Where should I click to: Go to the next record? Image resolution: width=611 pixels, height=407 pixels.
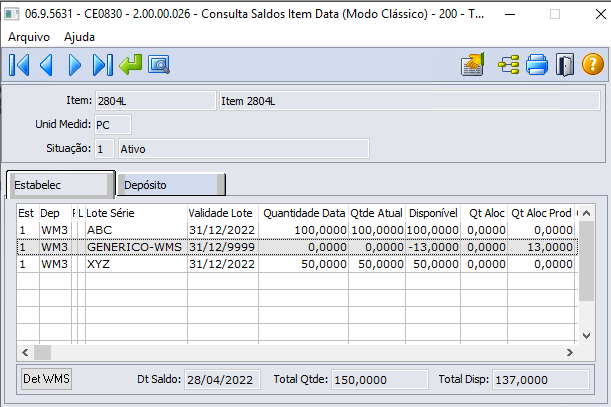click(74, 65)
